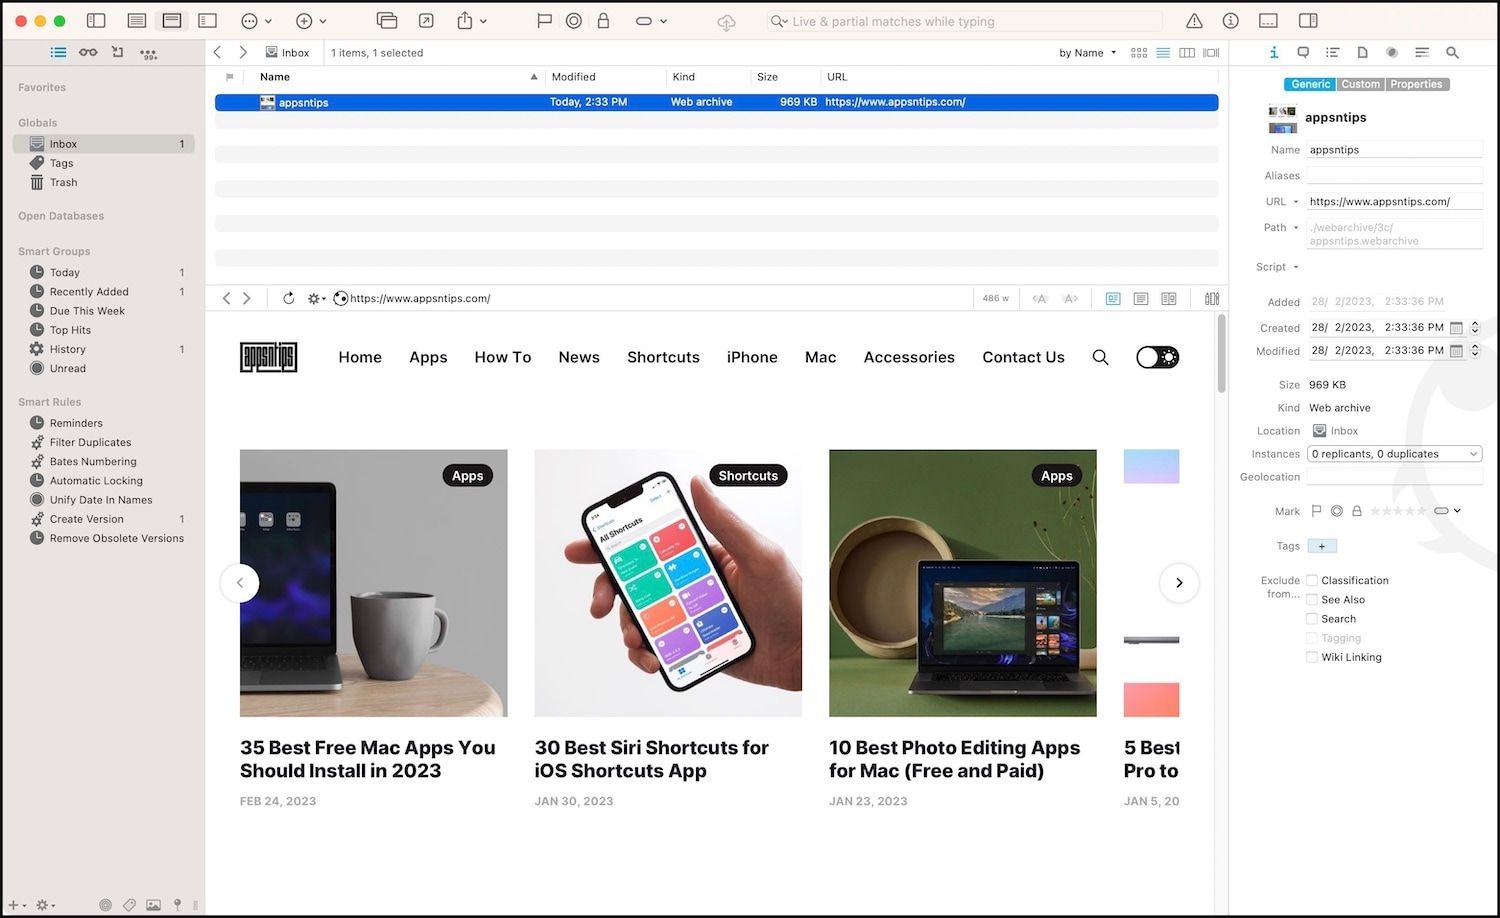Check Exclude from See Also checkbox
This screenshot has width=1500, height=918.
1312,600
